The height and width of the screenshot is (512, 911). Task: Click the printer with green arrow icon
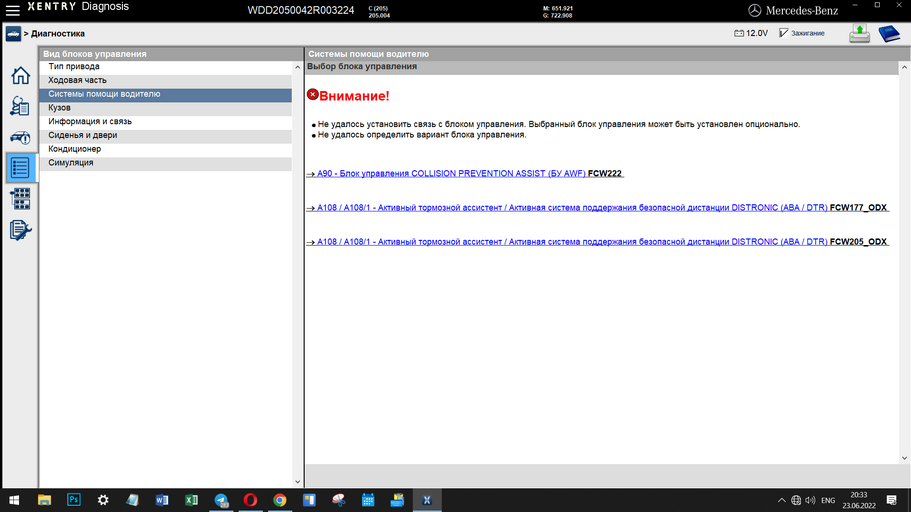(x=859, y=33)
